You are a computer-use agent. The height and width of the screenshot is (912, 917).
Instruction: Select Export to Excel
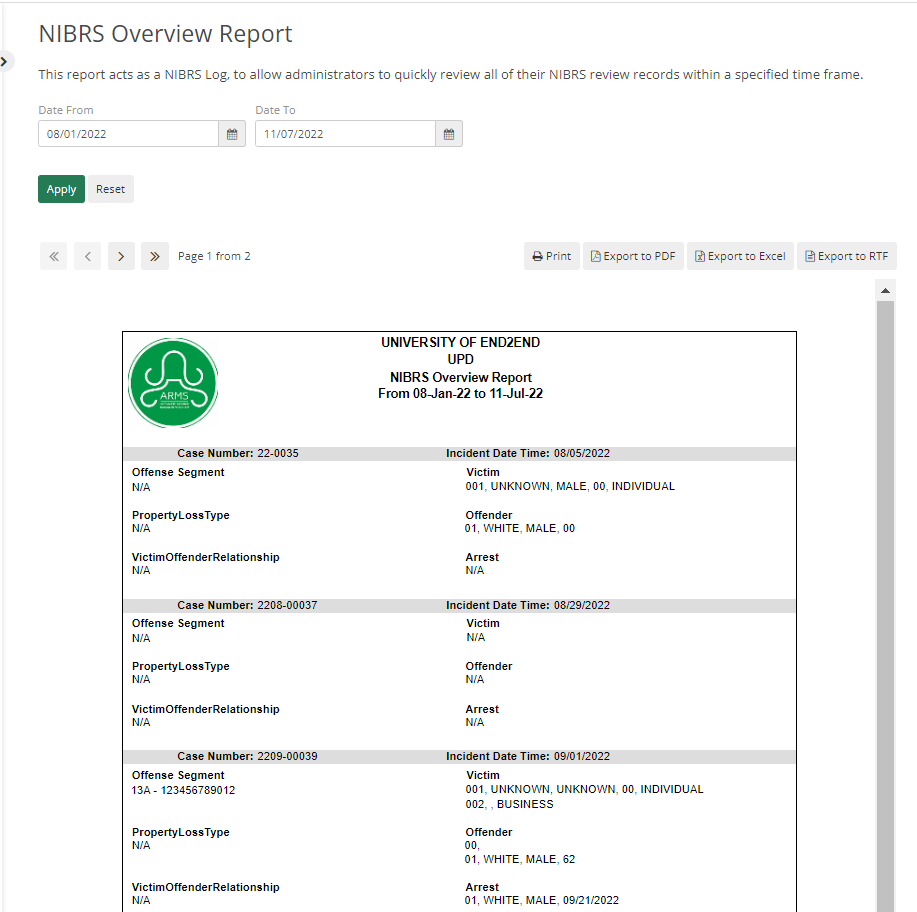pyautogui.click(x=740, y=255)
